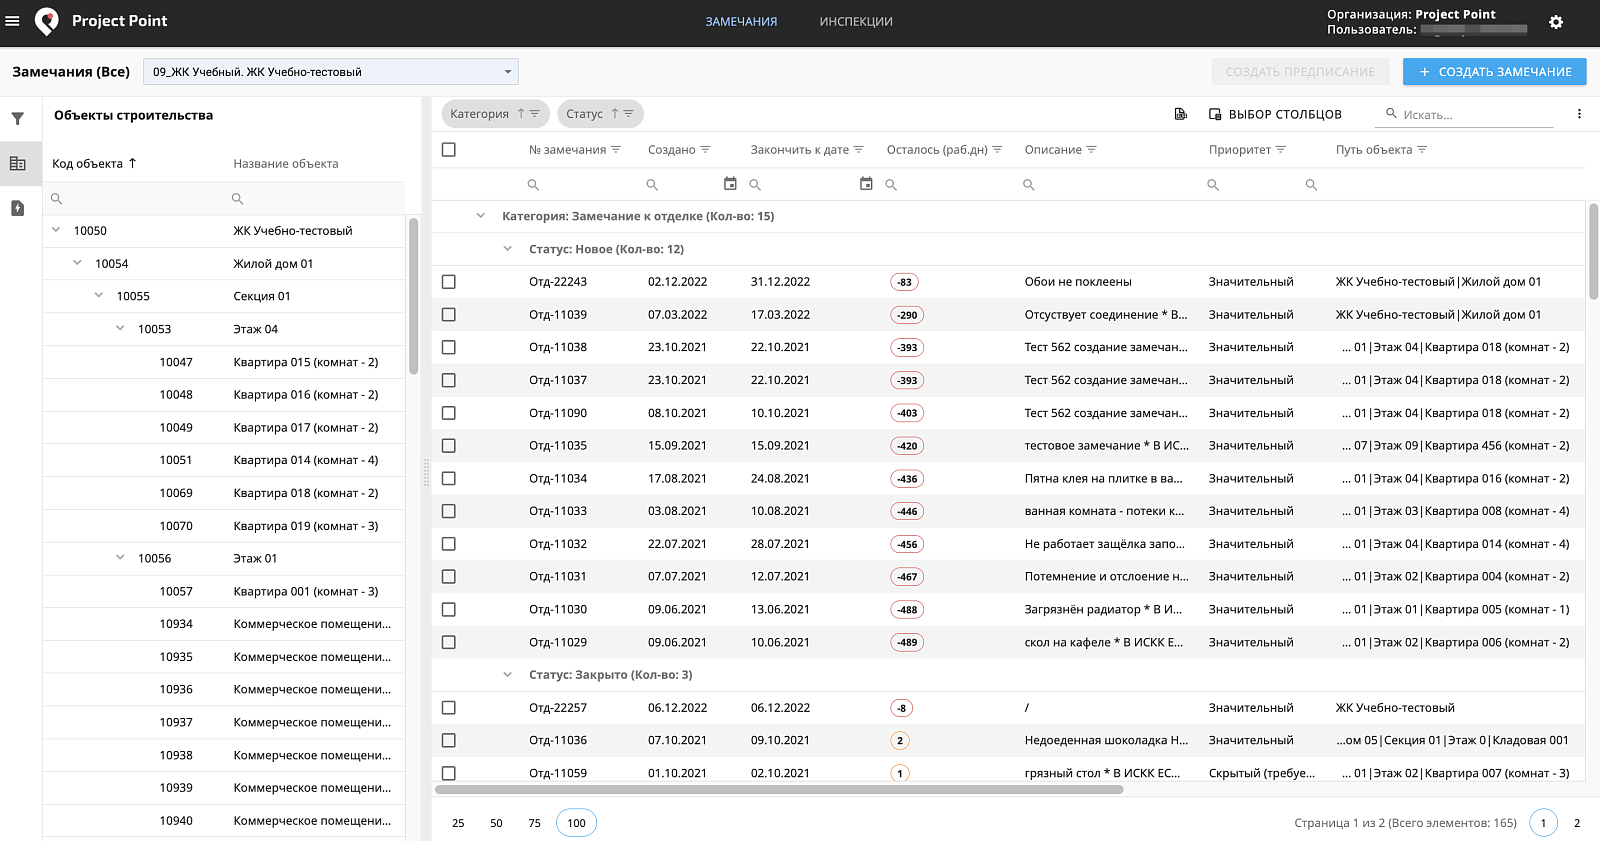Select page size 100
Viewport: 1600px width, 841px height.
577,823
